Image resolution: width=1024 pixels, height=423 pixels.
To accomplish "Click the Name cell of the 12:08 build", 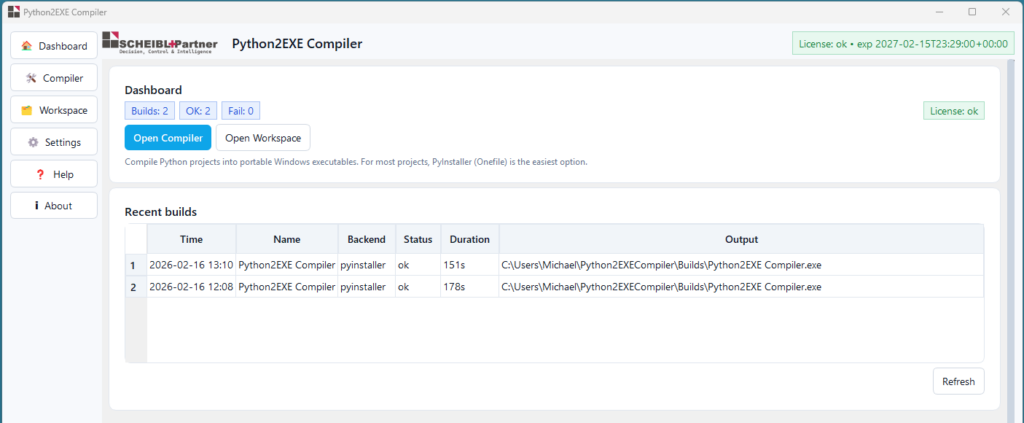I will pos(287,287).
